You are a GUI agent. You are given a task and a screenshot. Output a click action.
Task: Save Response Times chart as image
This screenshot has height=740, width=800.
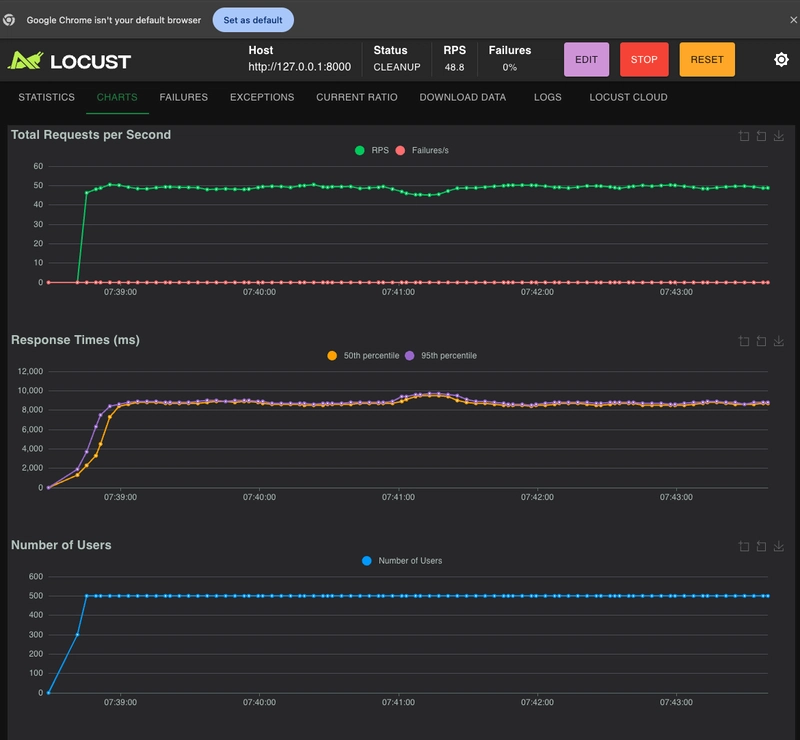[x=779, y=341]
